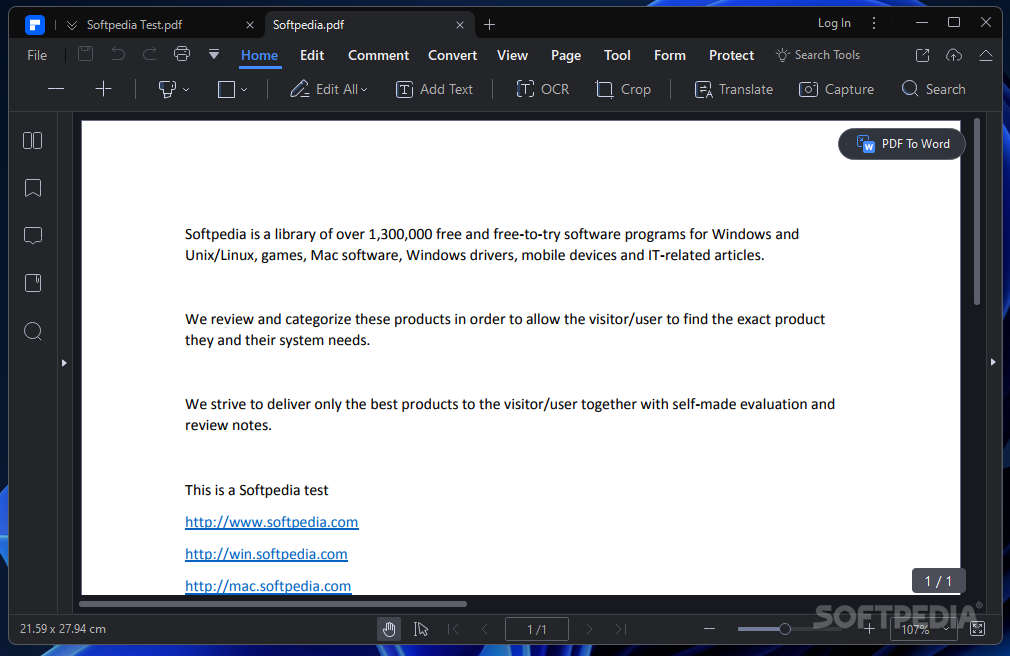Image resolution: width=1010 pixels, height=656 pixels.
Task: Collapse the ribbon with up arrow
Action: (x=986, y=55)
